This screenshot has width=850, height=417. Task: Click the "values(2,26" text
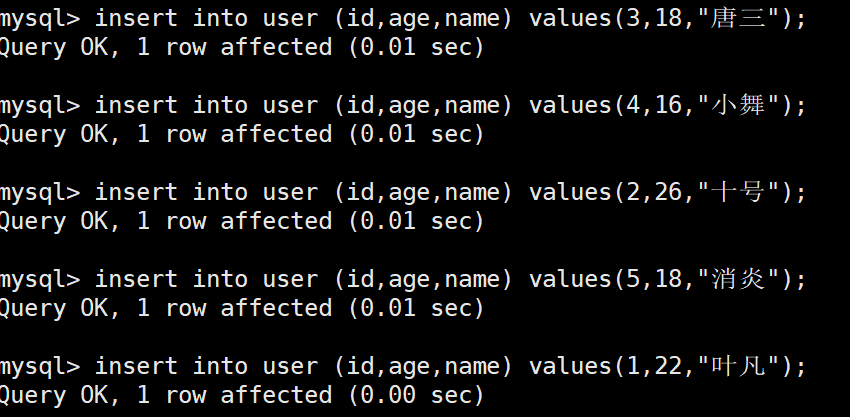(606, 193)
